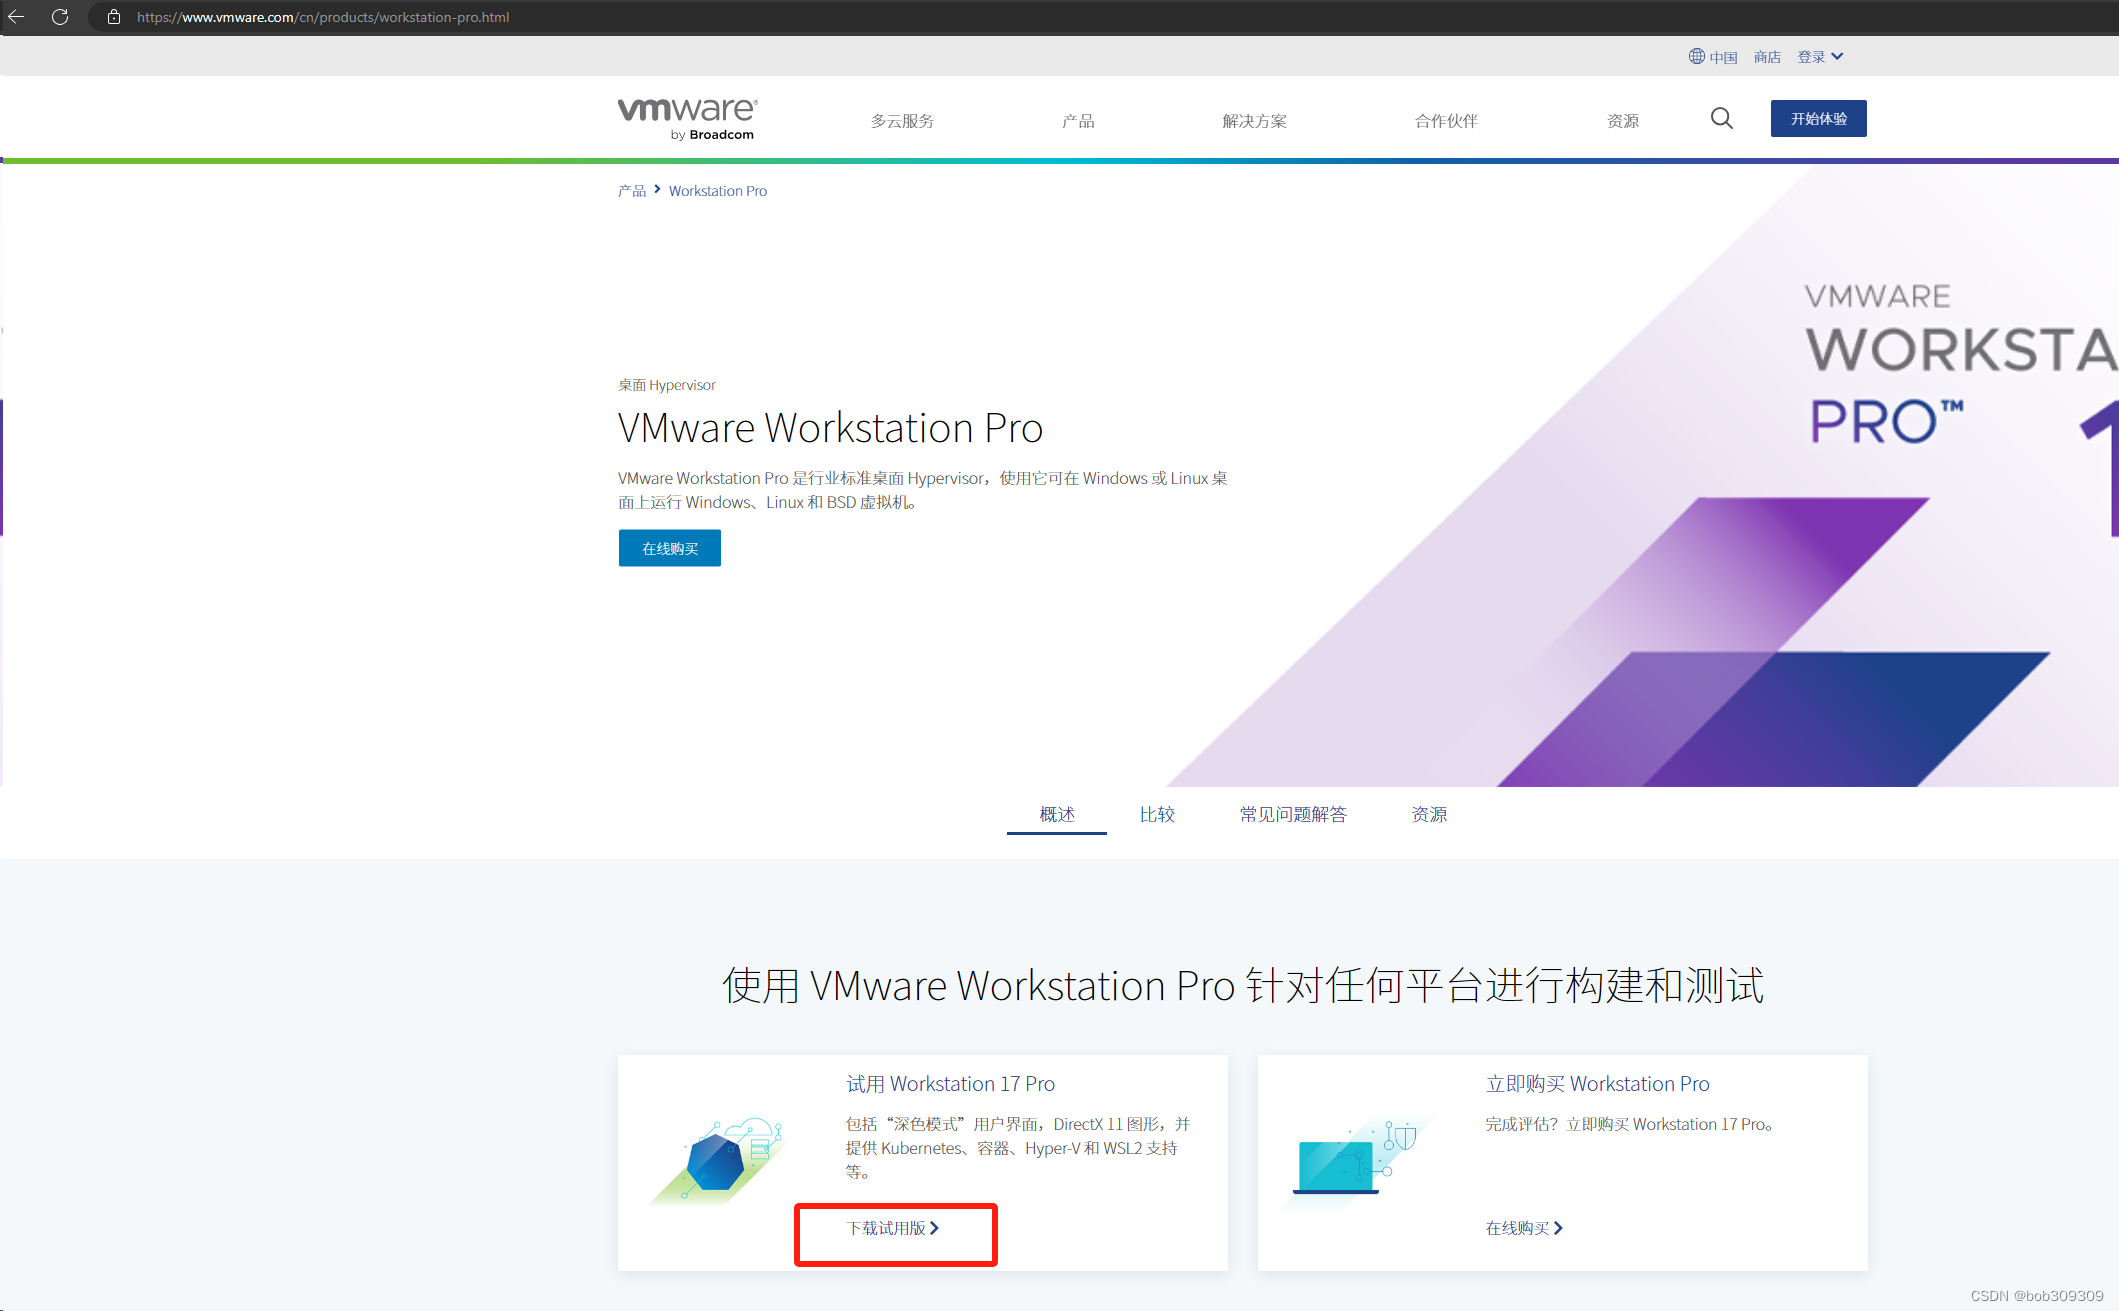Open the 多云服务 navigation menu
2119x1311 pixels.
click(902, 121)
